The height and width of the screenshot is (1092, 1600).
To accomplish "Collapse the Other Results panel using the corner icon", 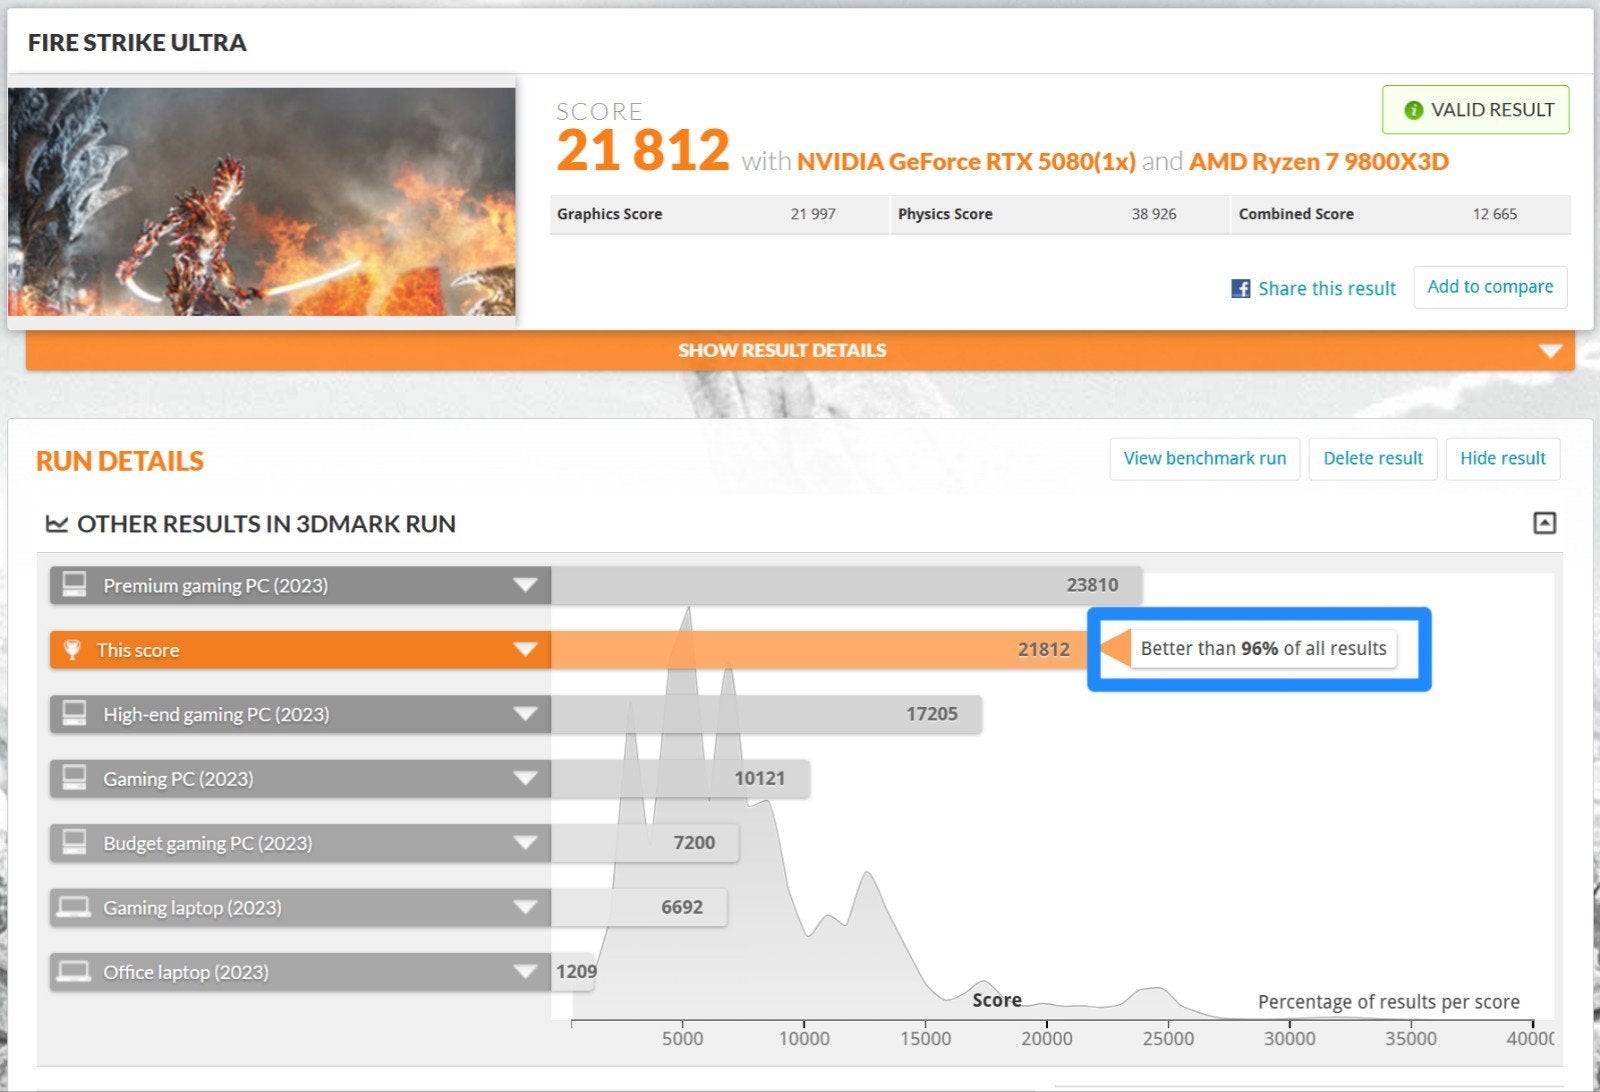I will coord(1544,523).
